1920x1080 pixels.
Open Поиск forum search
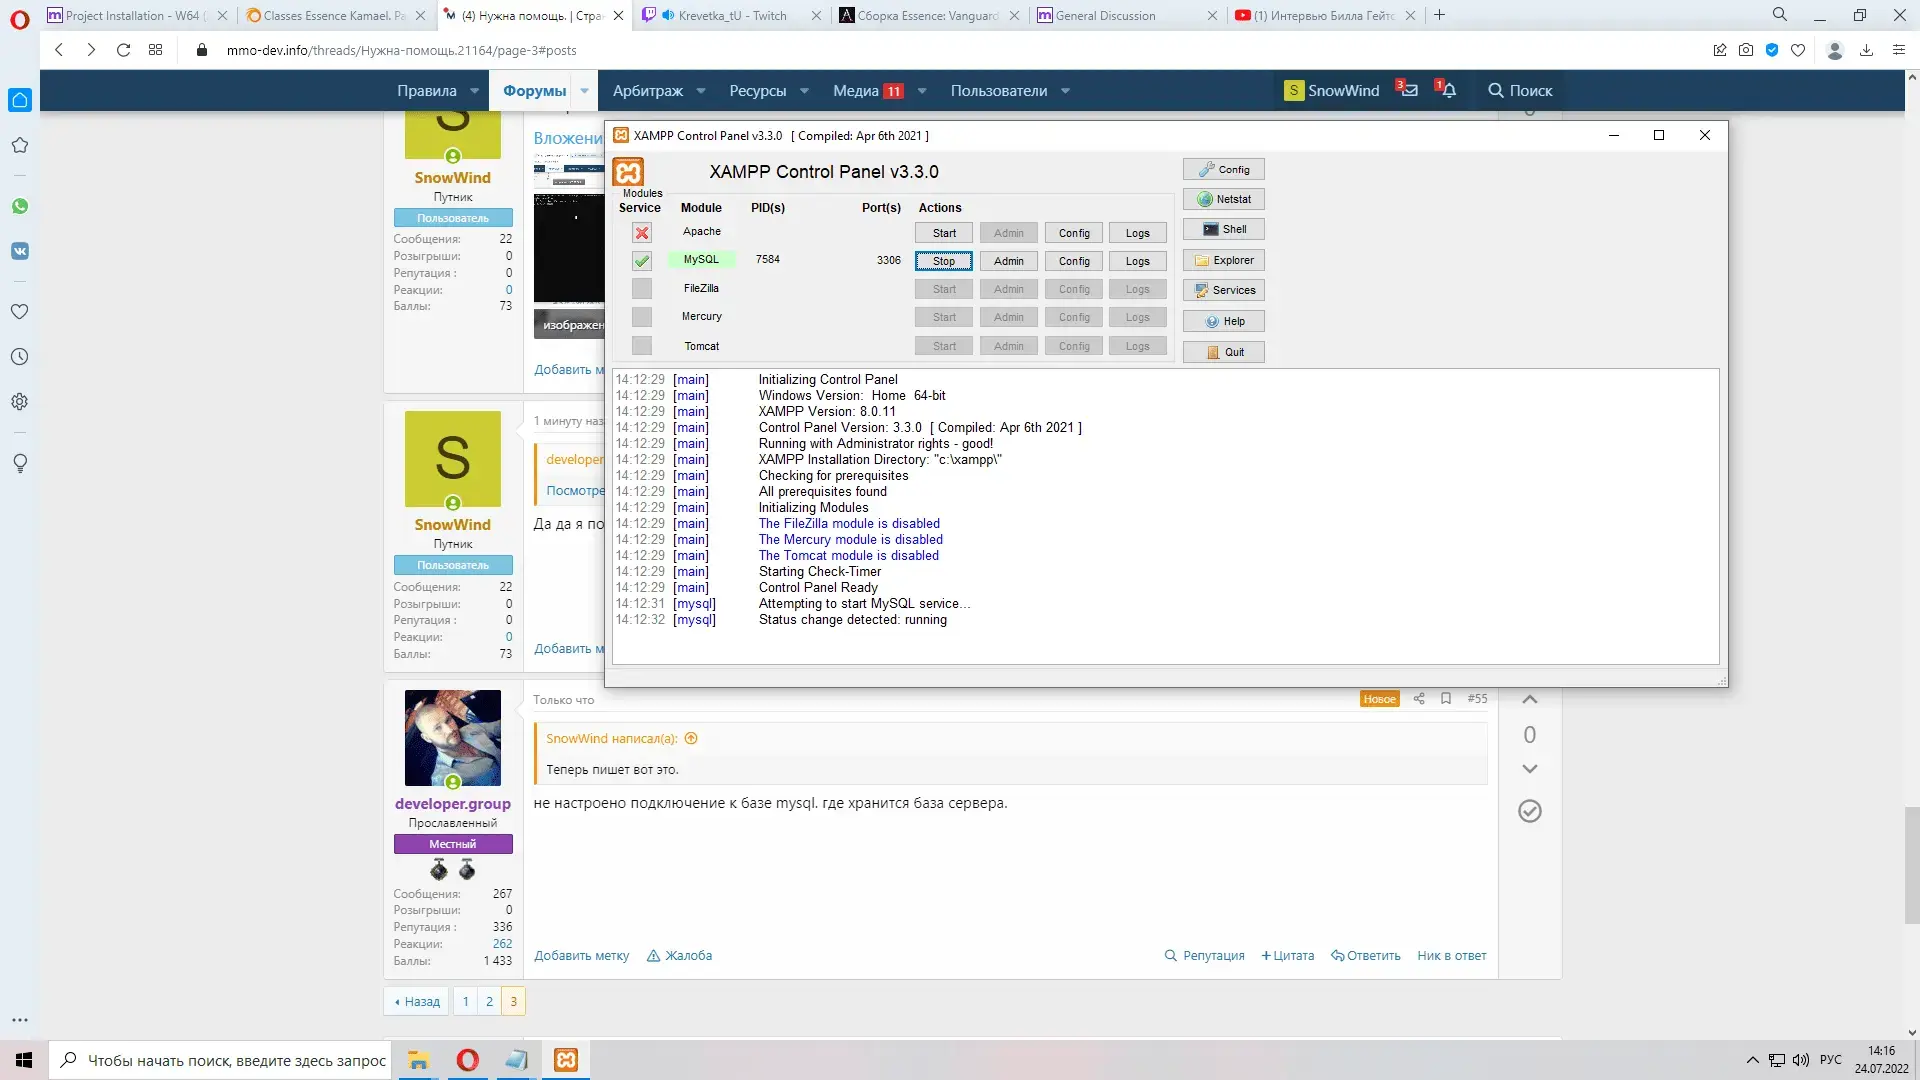(x=1519, y=91)
